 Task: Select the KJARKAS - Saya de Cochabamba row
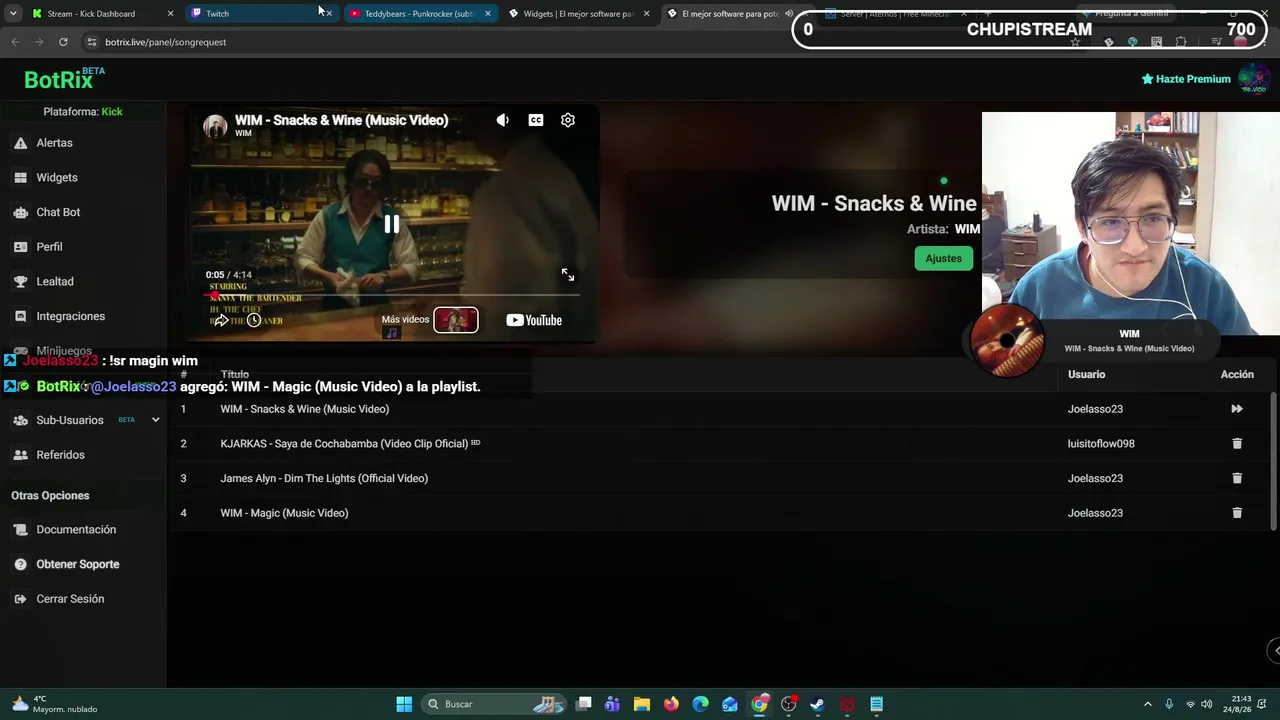[x=720, y=444]
